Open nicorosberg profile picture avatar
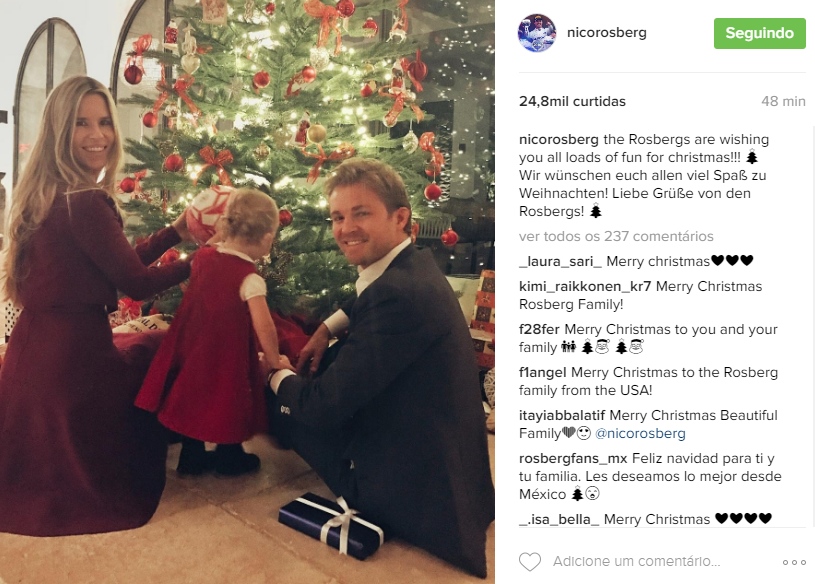 point(537,33)
